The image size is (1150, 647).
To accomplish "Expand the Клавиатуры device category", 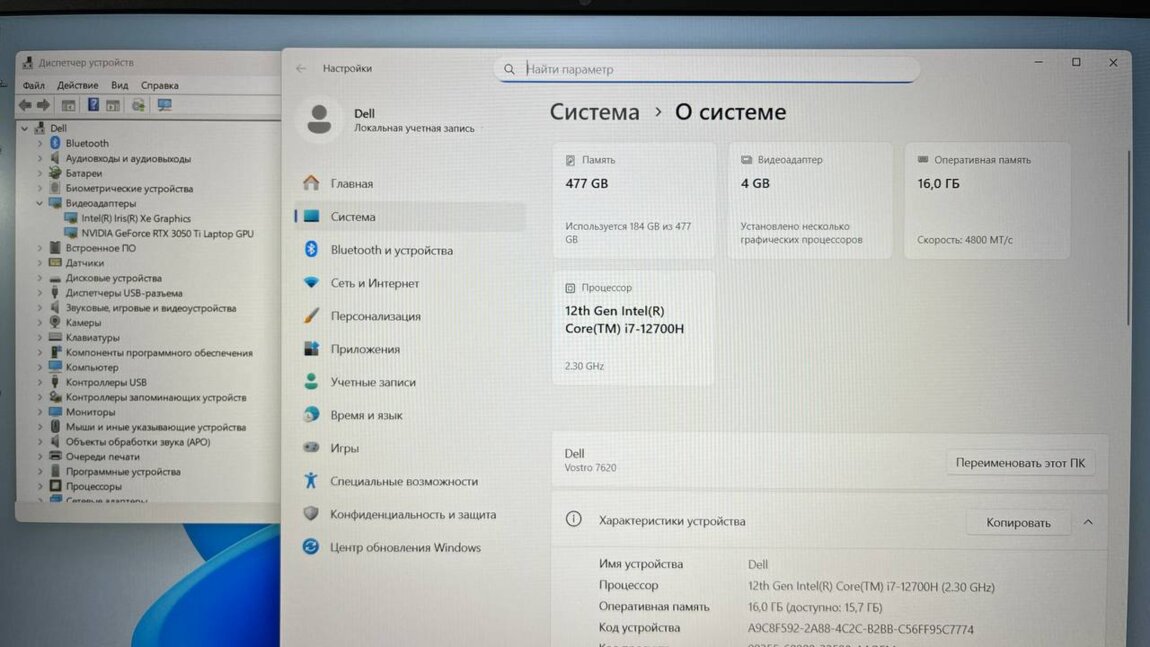I will click(40, 338).
